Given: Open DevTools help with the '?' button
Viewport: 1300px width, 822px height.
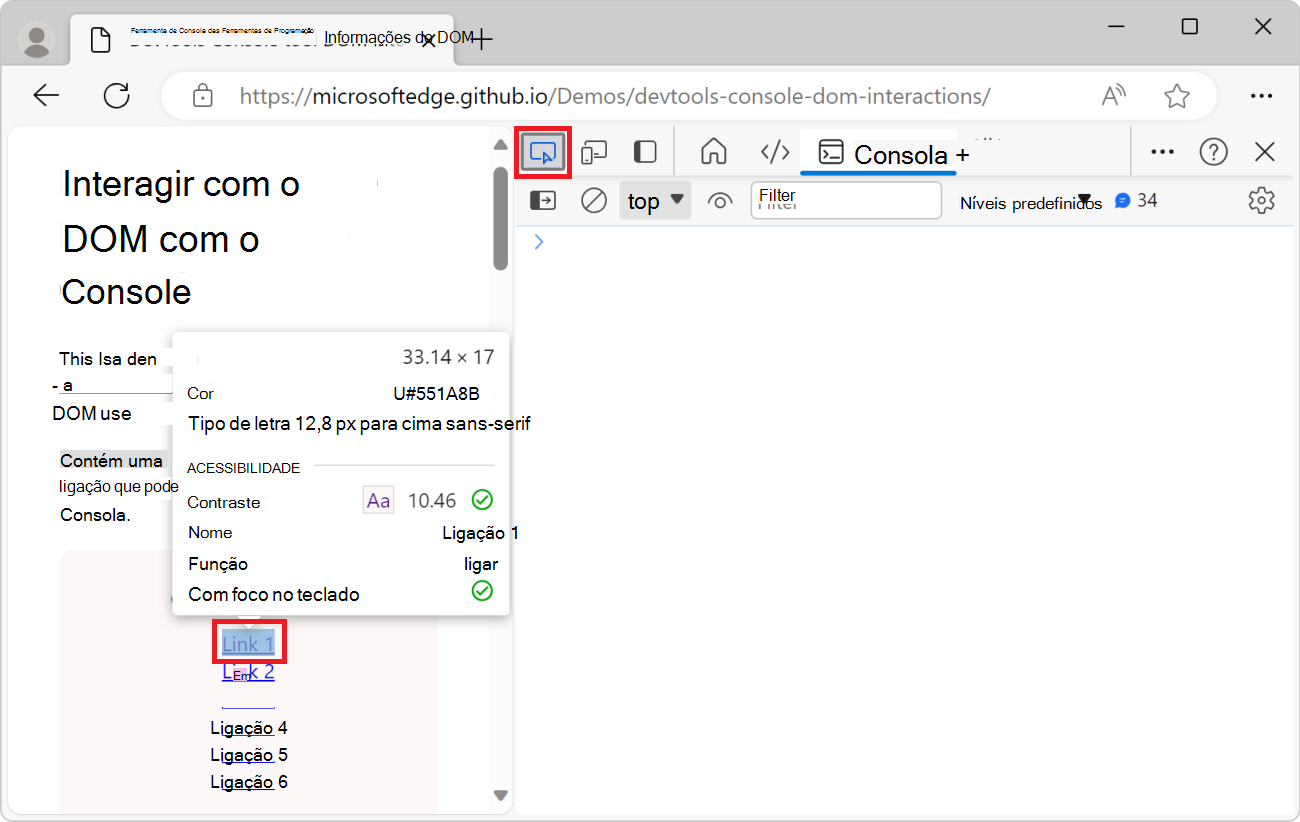Looking at the screenshot, I should coord(1213,151).
